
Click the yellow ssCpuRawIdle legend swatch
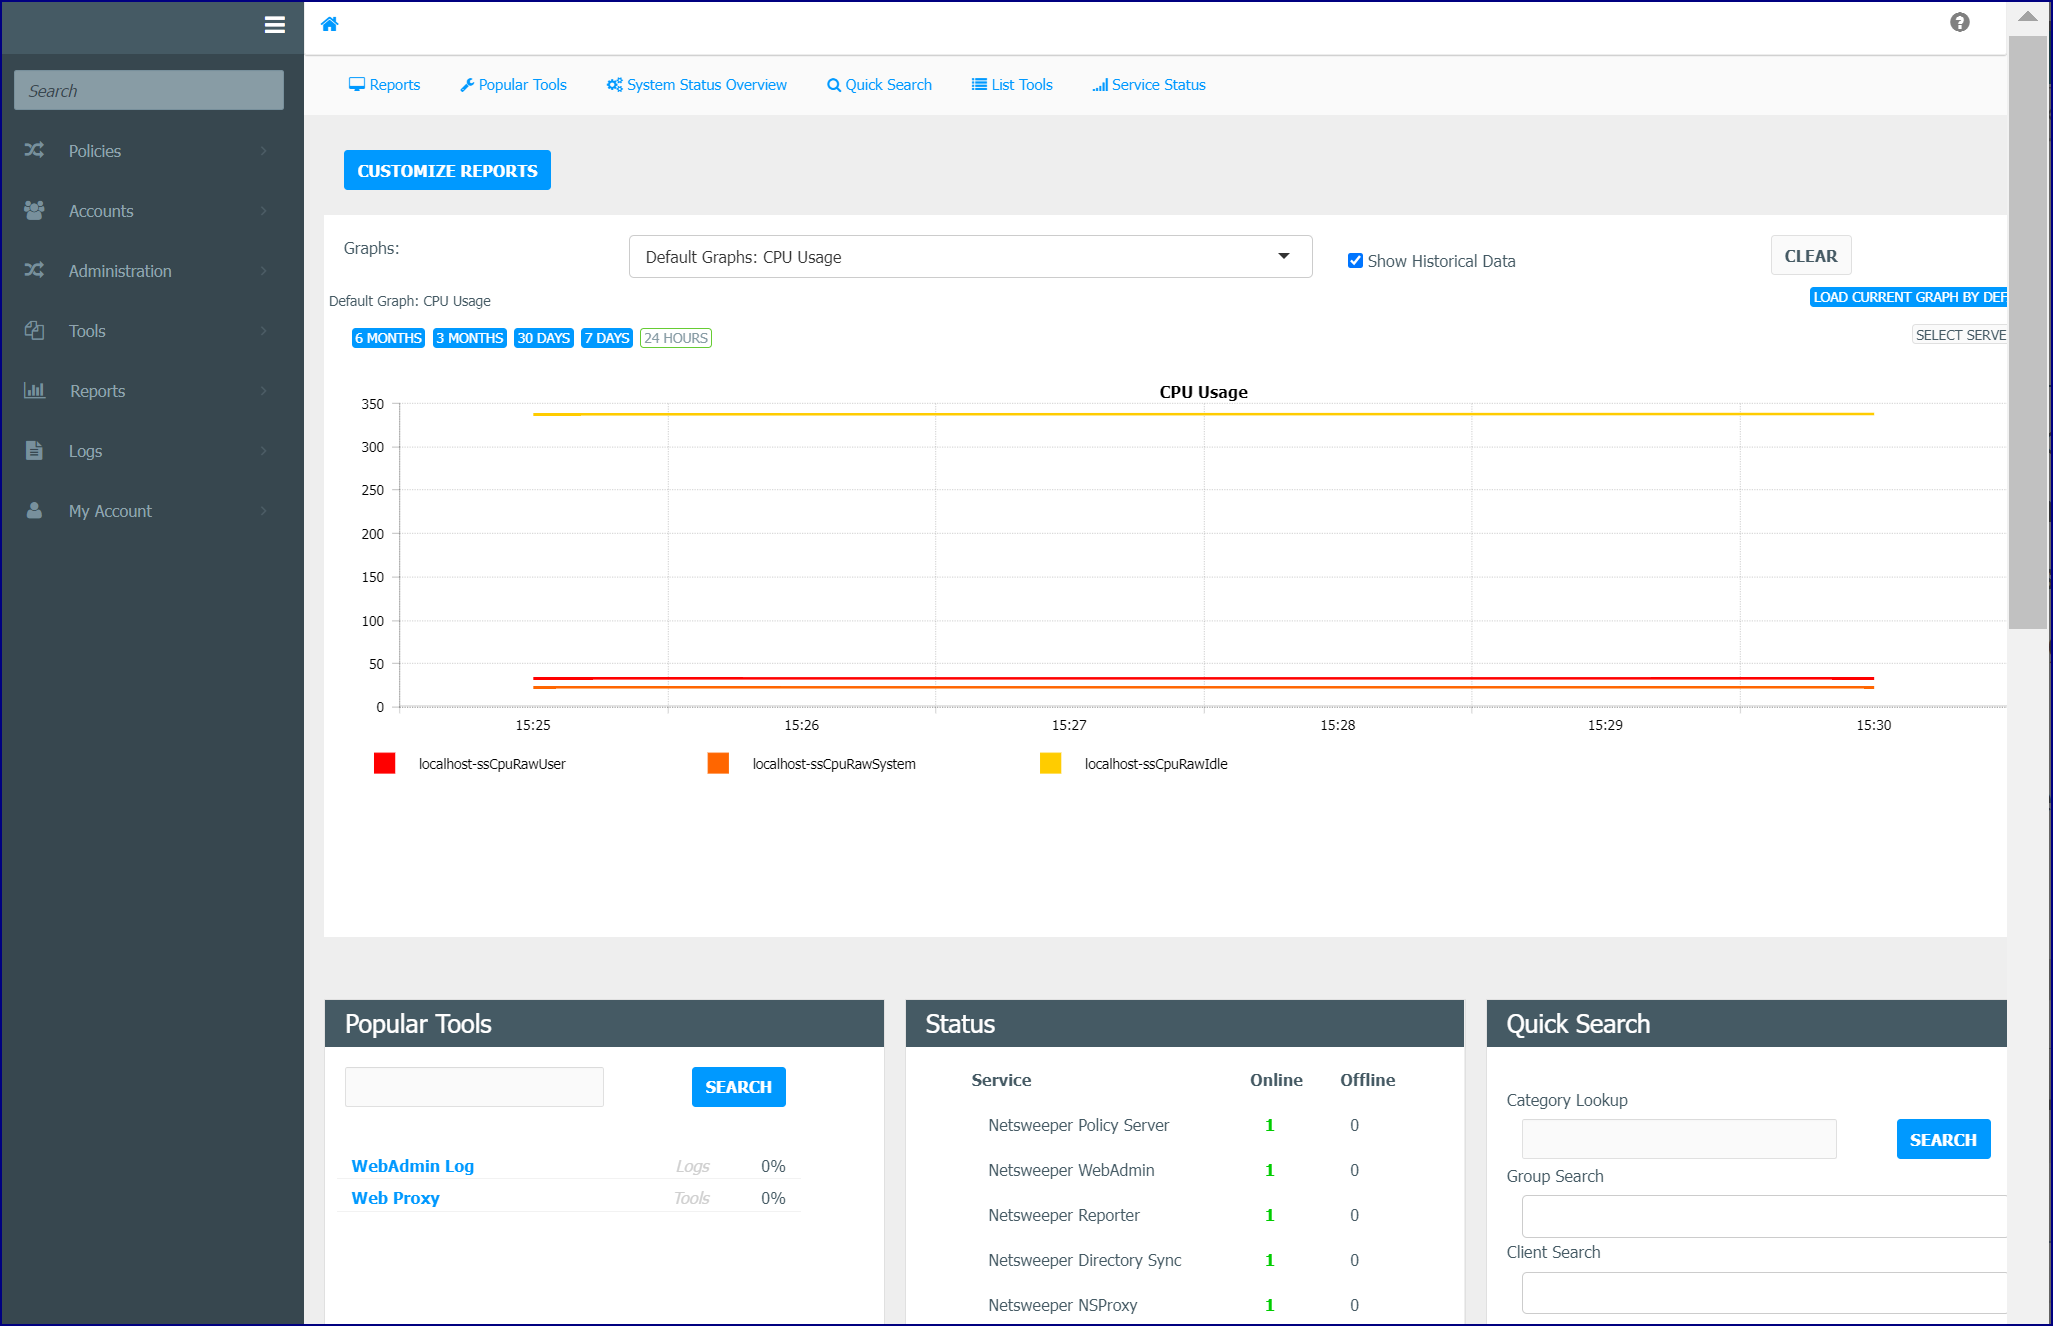click(1050, 763)
